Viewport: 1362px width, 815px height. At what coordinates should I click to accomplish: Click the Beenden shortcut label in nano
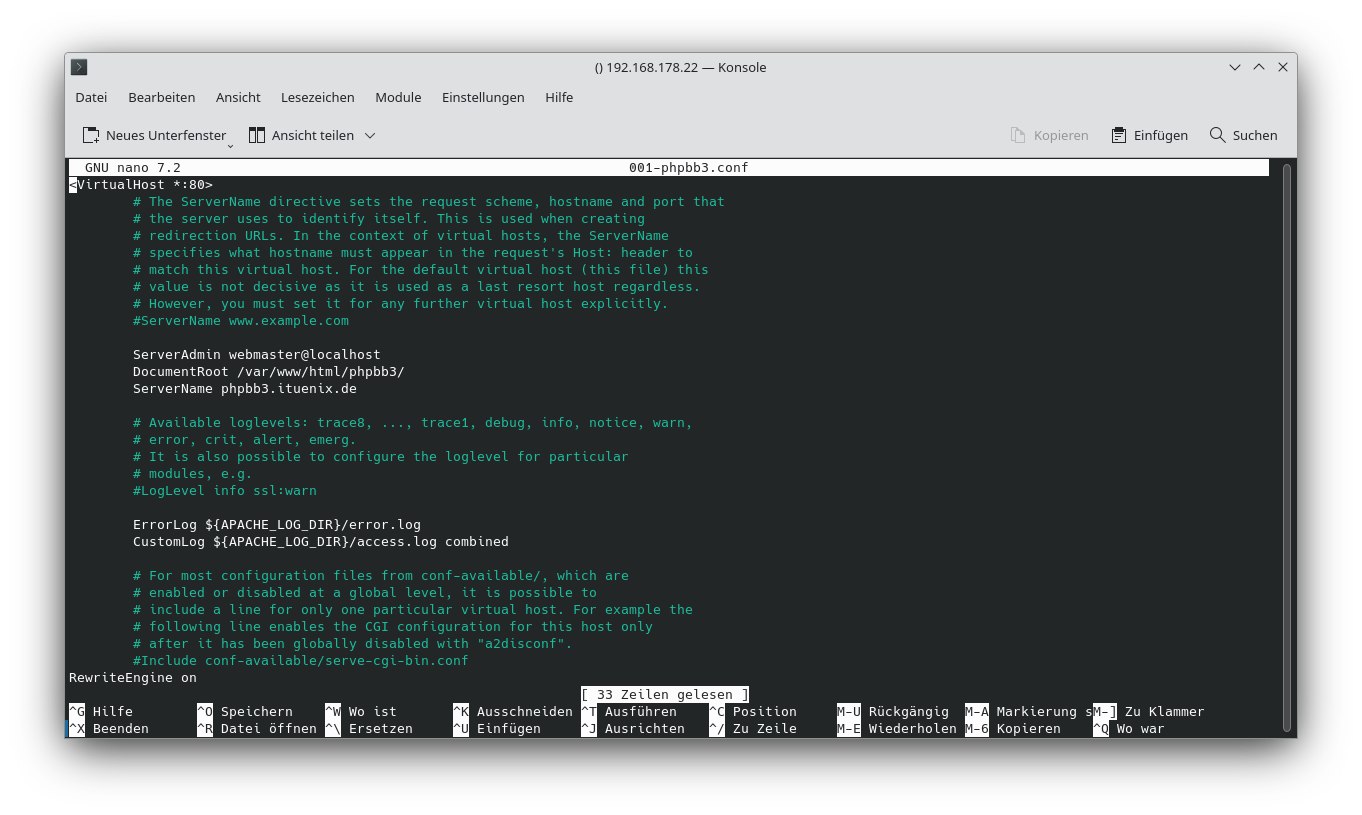[120, 728]
